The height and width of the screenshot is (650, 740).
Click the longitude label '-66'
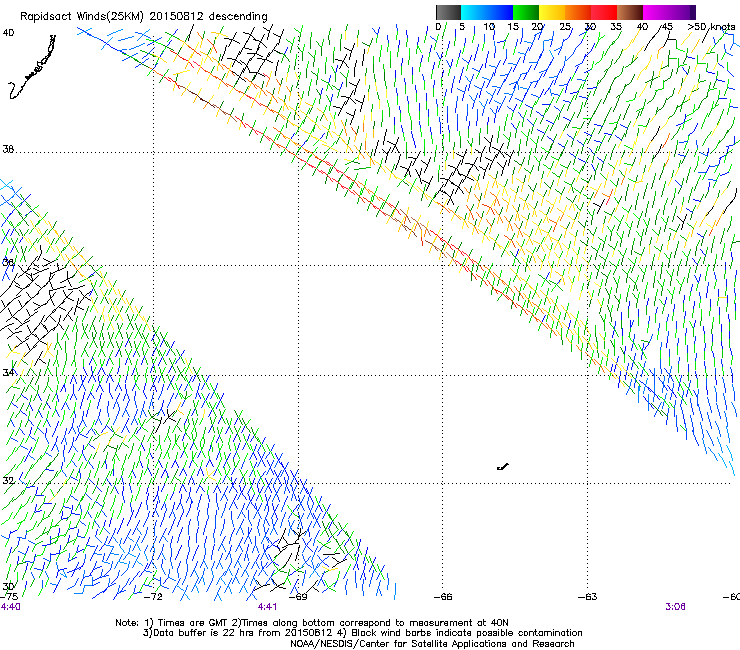click(x=443, y=597)
